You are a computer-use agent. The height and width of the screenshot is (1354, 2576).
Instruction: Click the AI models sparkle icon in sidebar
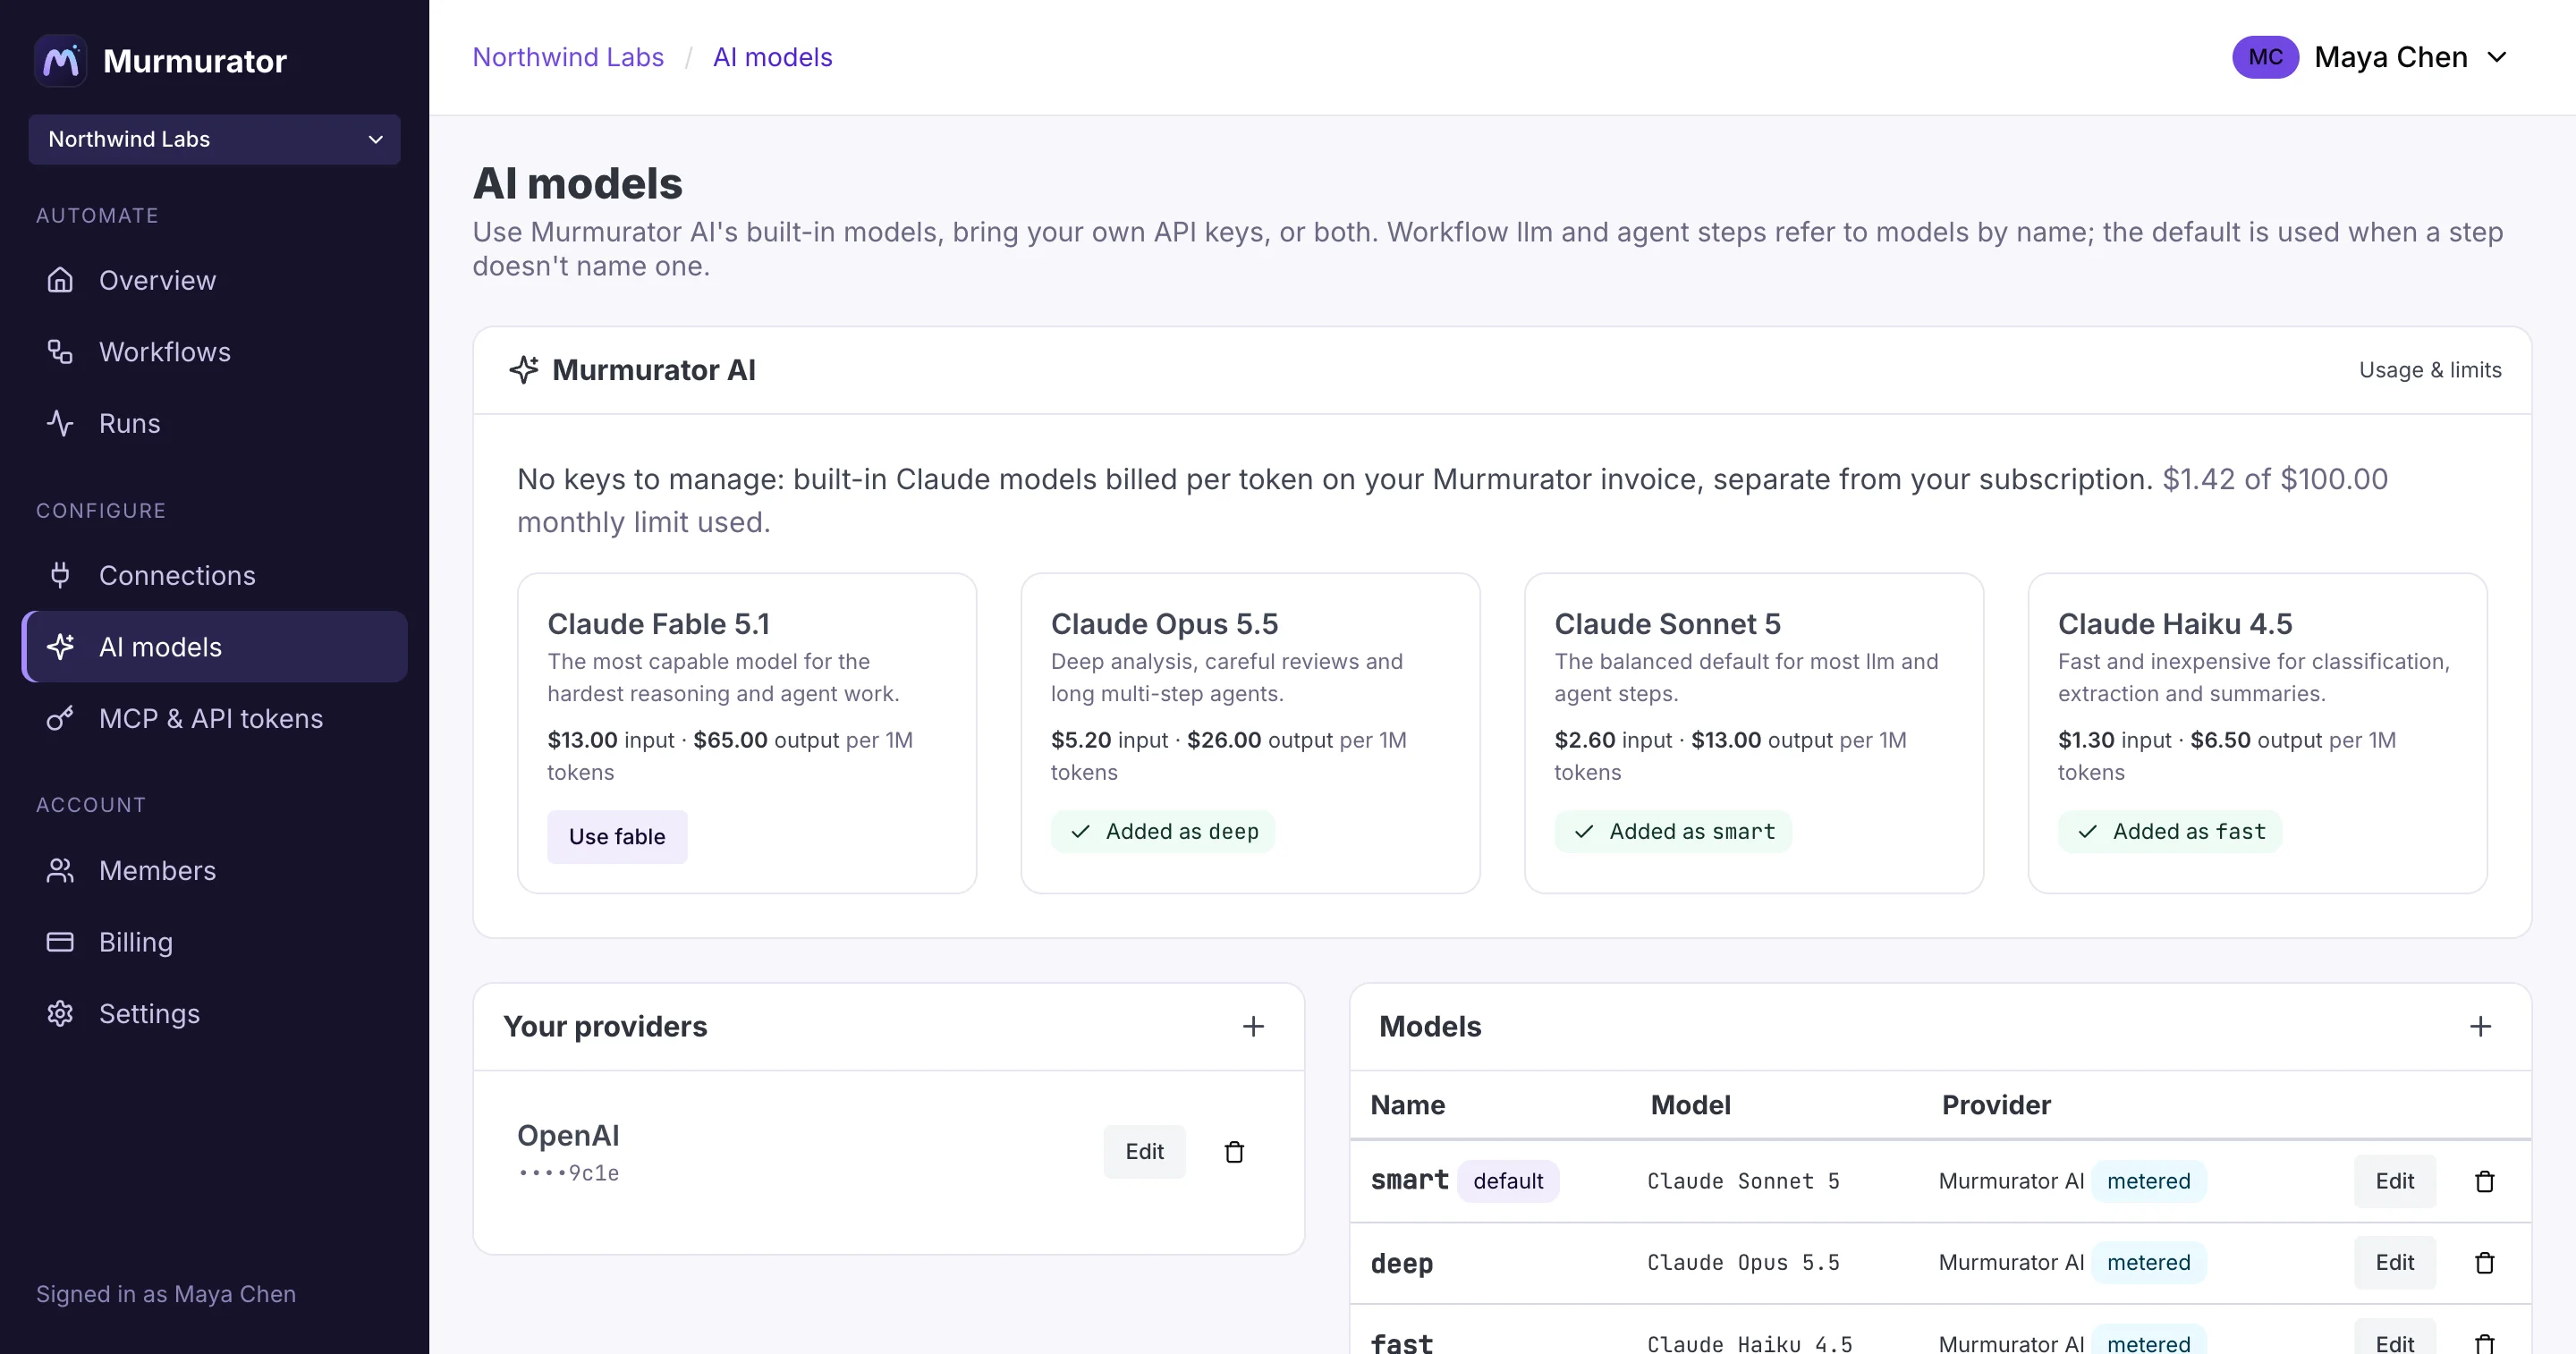(60, 647)
